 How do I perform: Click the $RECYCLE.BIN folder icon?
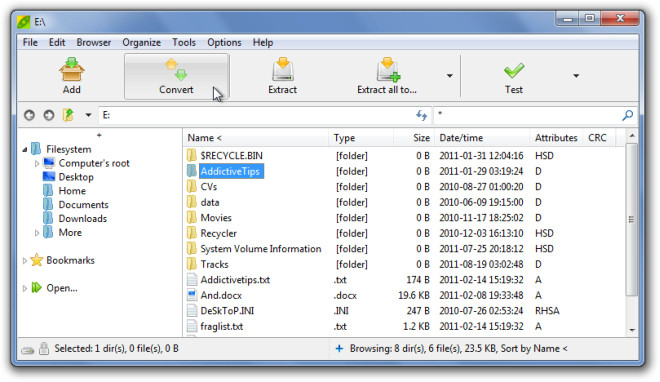point(192,155)
